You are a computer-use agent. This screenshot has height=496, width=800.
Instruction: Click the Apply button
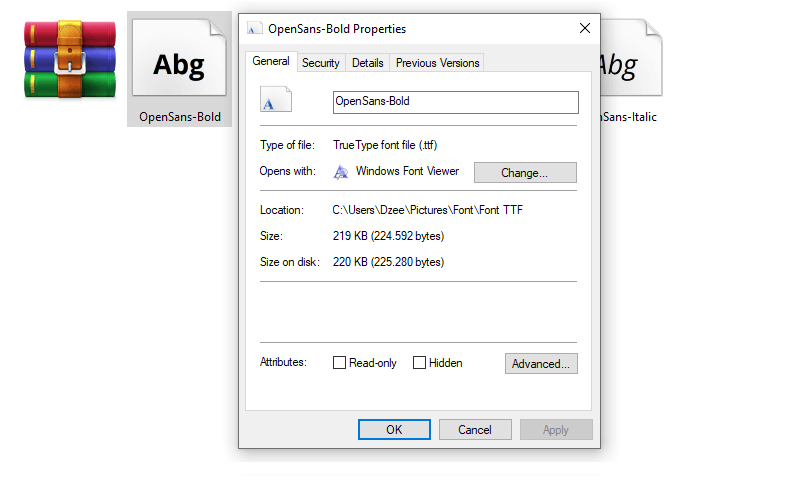[556, 430]
